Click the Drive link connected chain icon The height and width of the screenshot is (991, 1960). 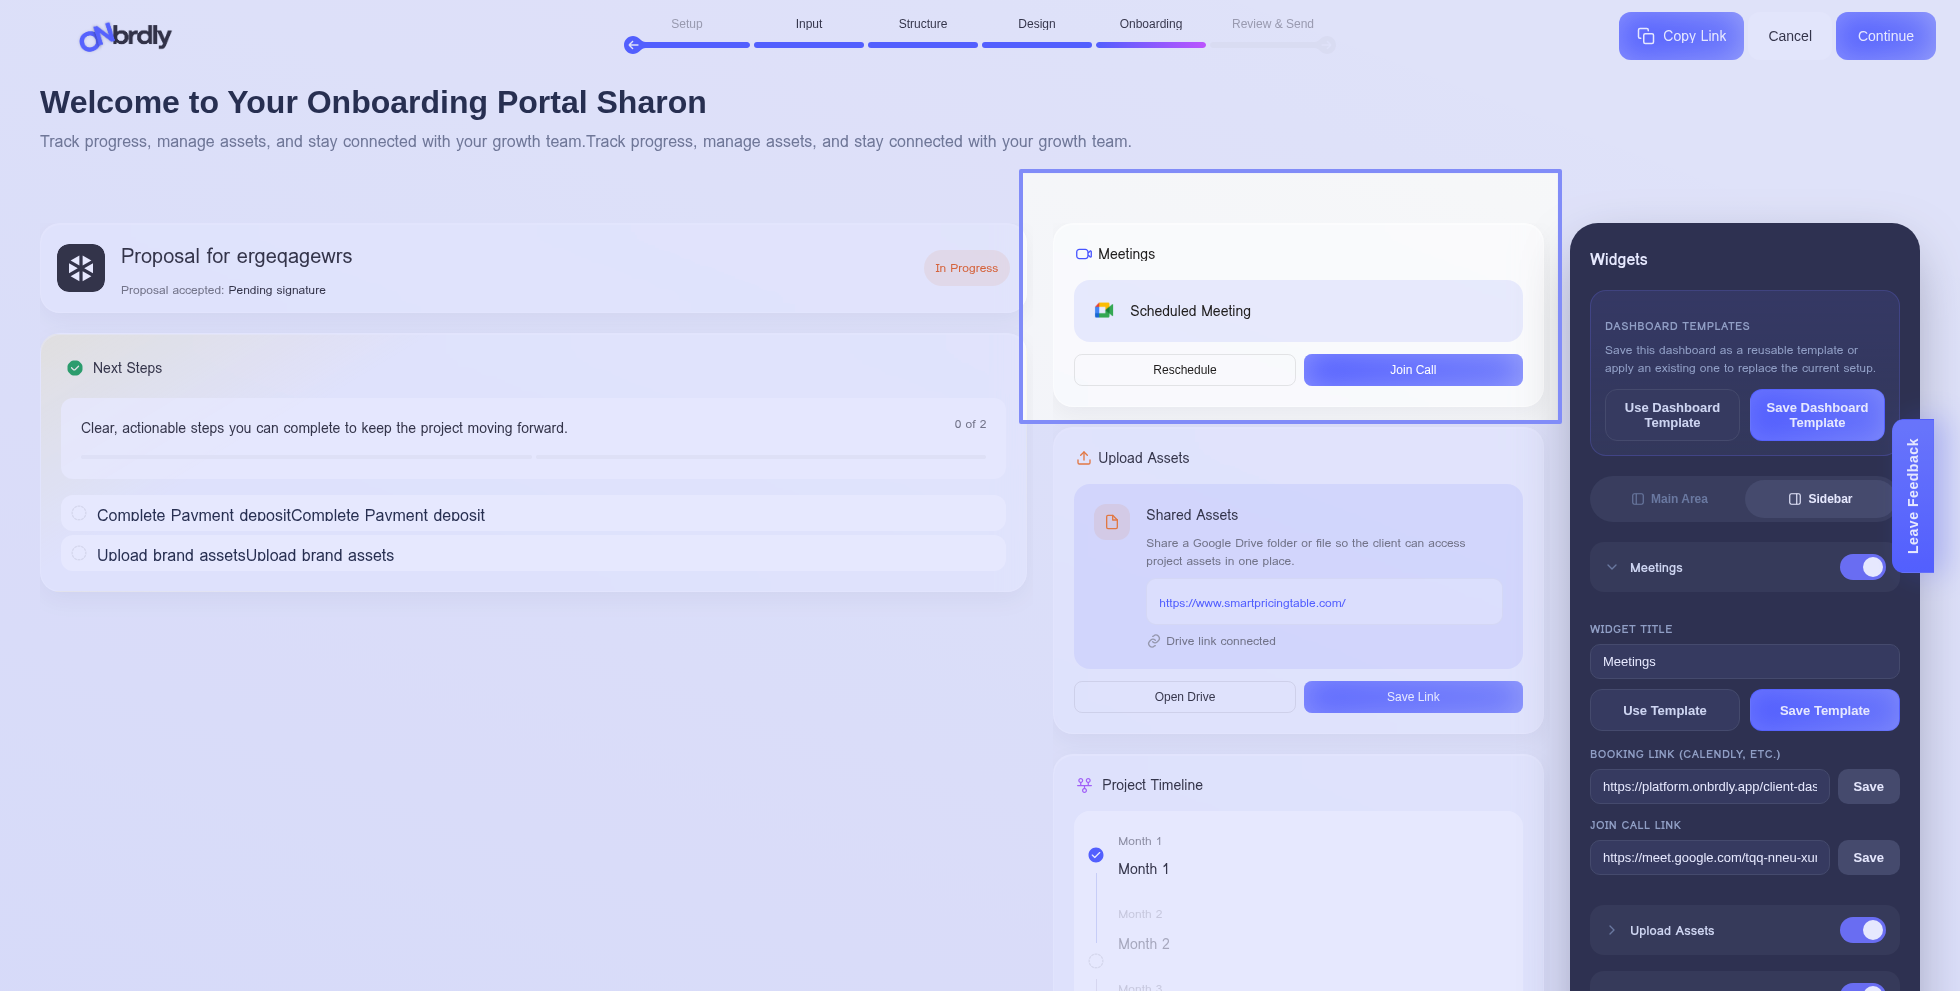click(1154, 641)
